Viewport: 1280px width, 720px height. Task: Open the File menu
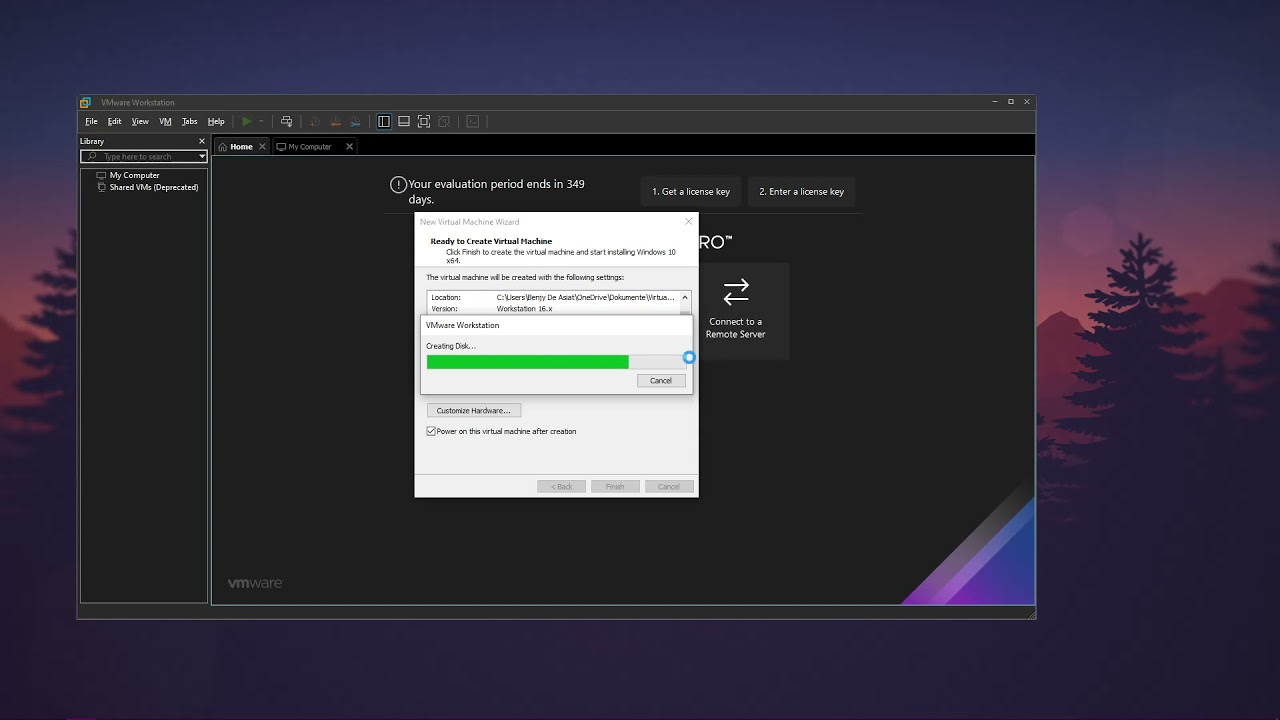[91, 121]
